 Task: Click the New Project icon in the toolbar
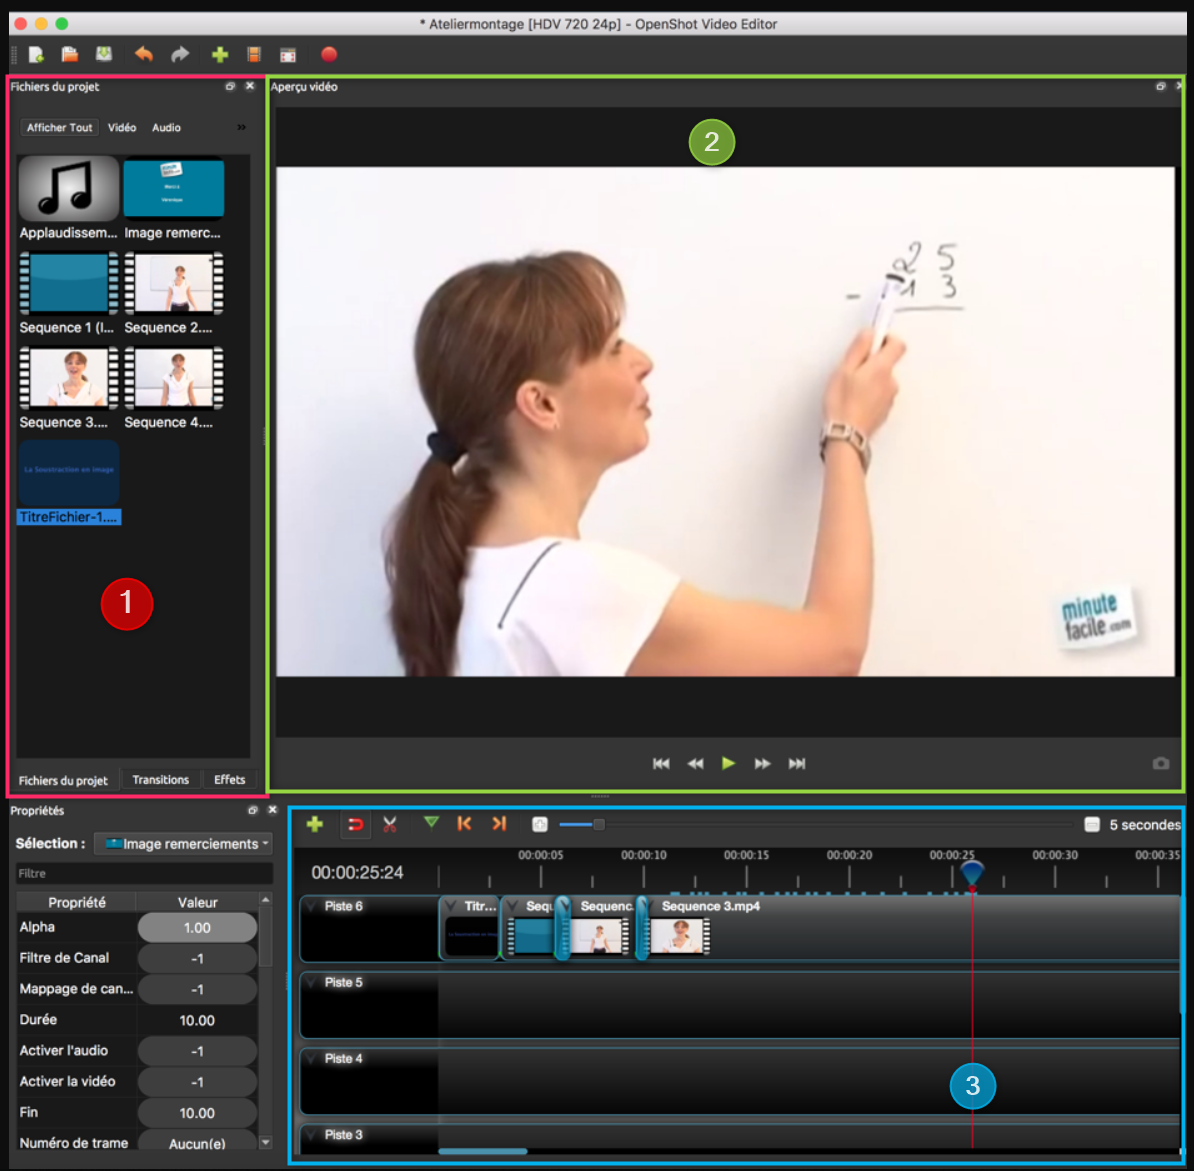coord(36,54)
